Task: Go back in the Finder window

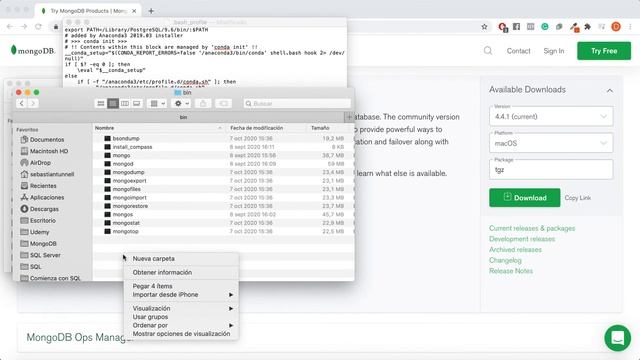Action: click(x=22, y=103)
